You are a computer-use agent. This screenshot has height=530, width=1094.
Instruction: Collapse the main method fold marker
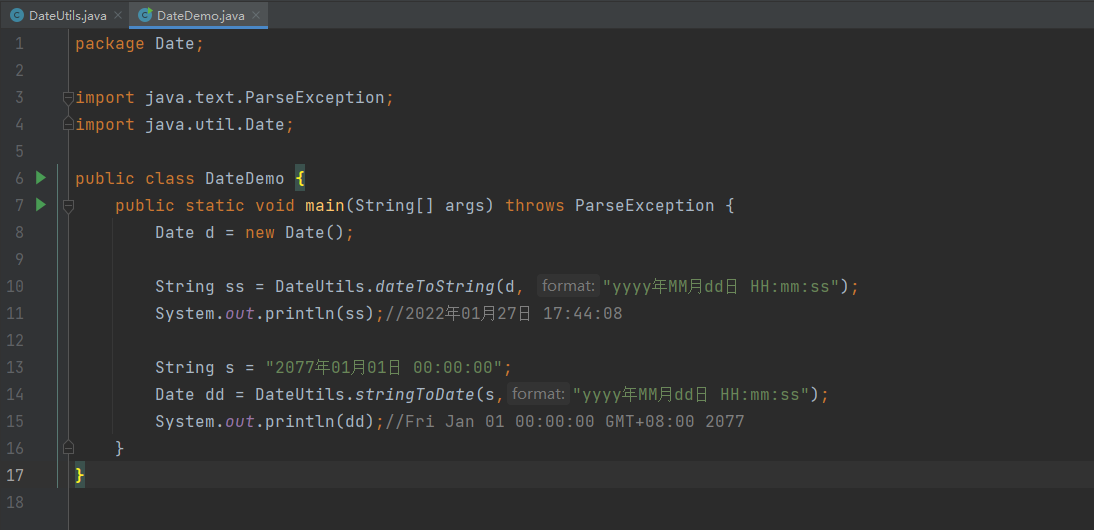coord(68,206)
